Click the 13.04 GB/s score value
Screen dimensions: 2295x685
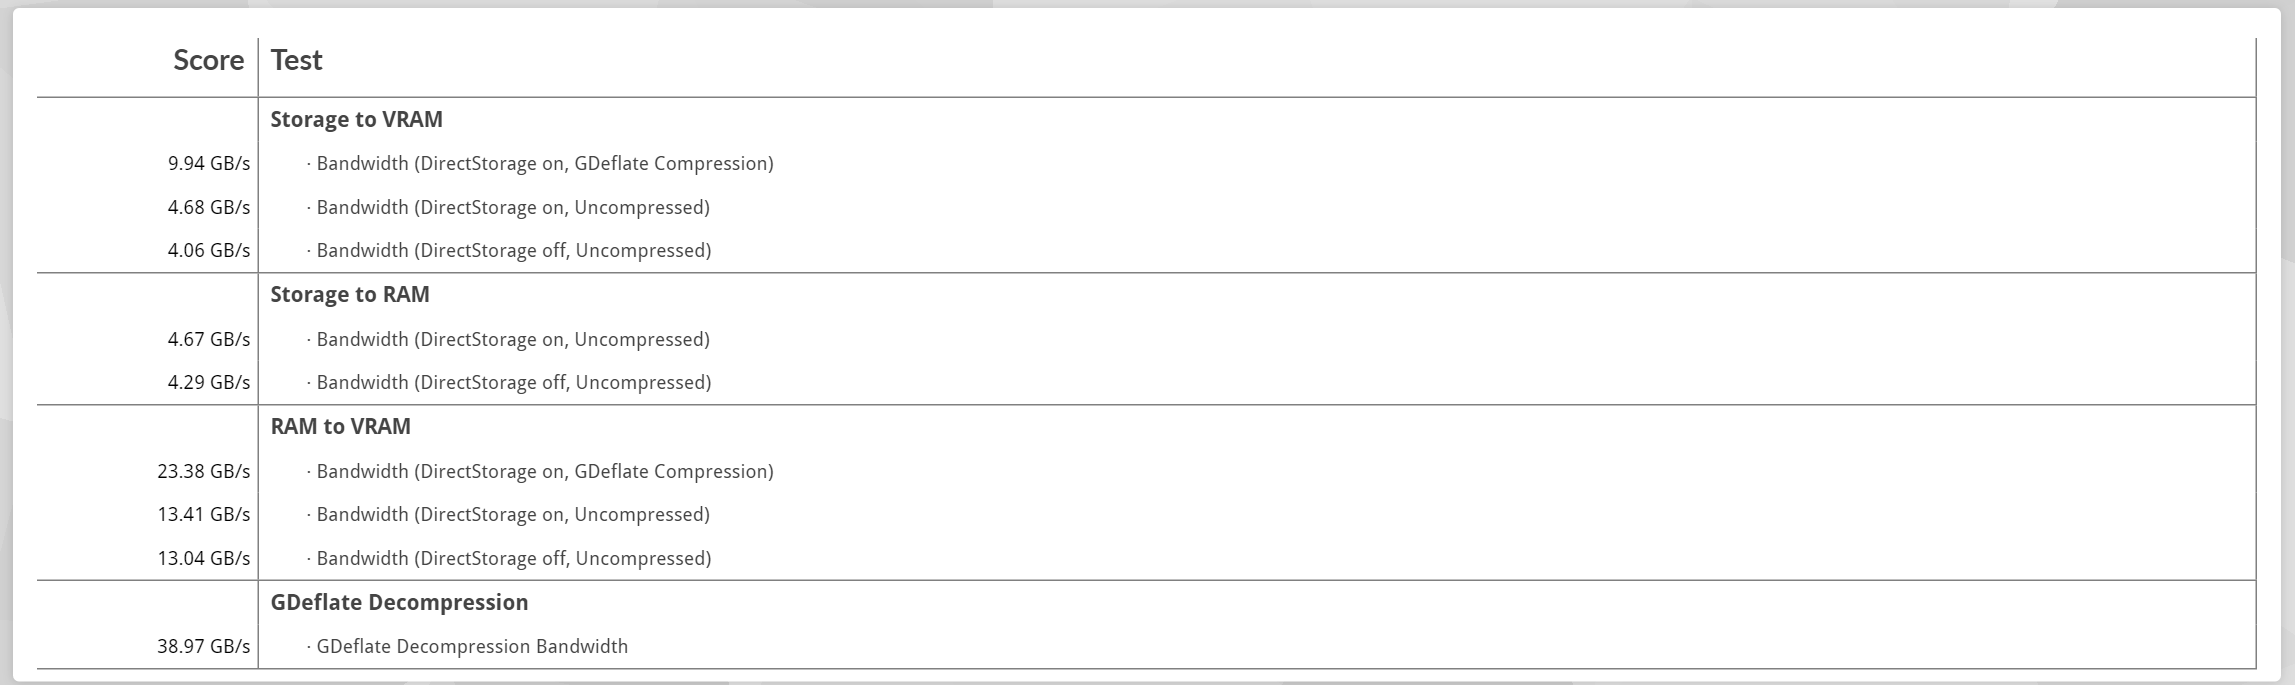tap(203, 558)
